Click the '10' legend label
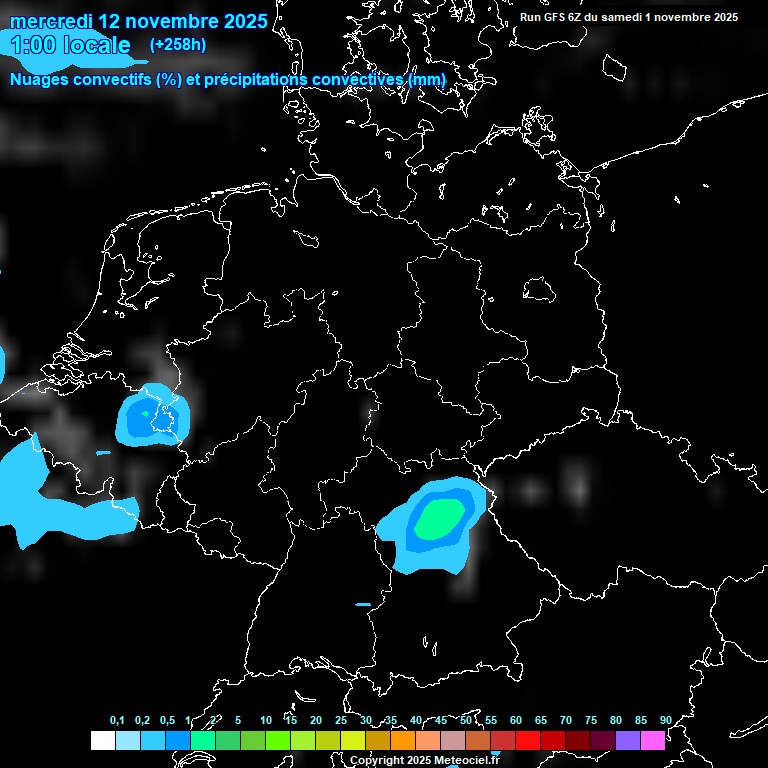Image resolution: width=768 pixels, height=768 pixels. [266, 720]
